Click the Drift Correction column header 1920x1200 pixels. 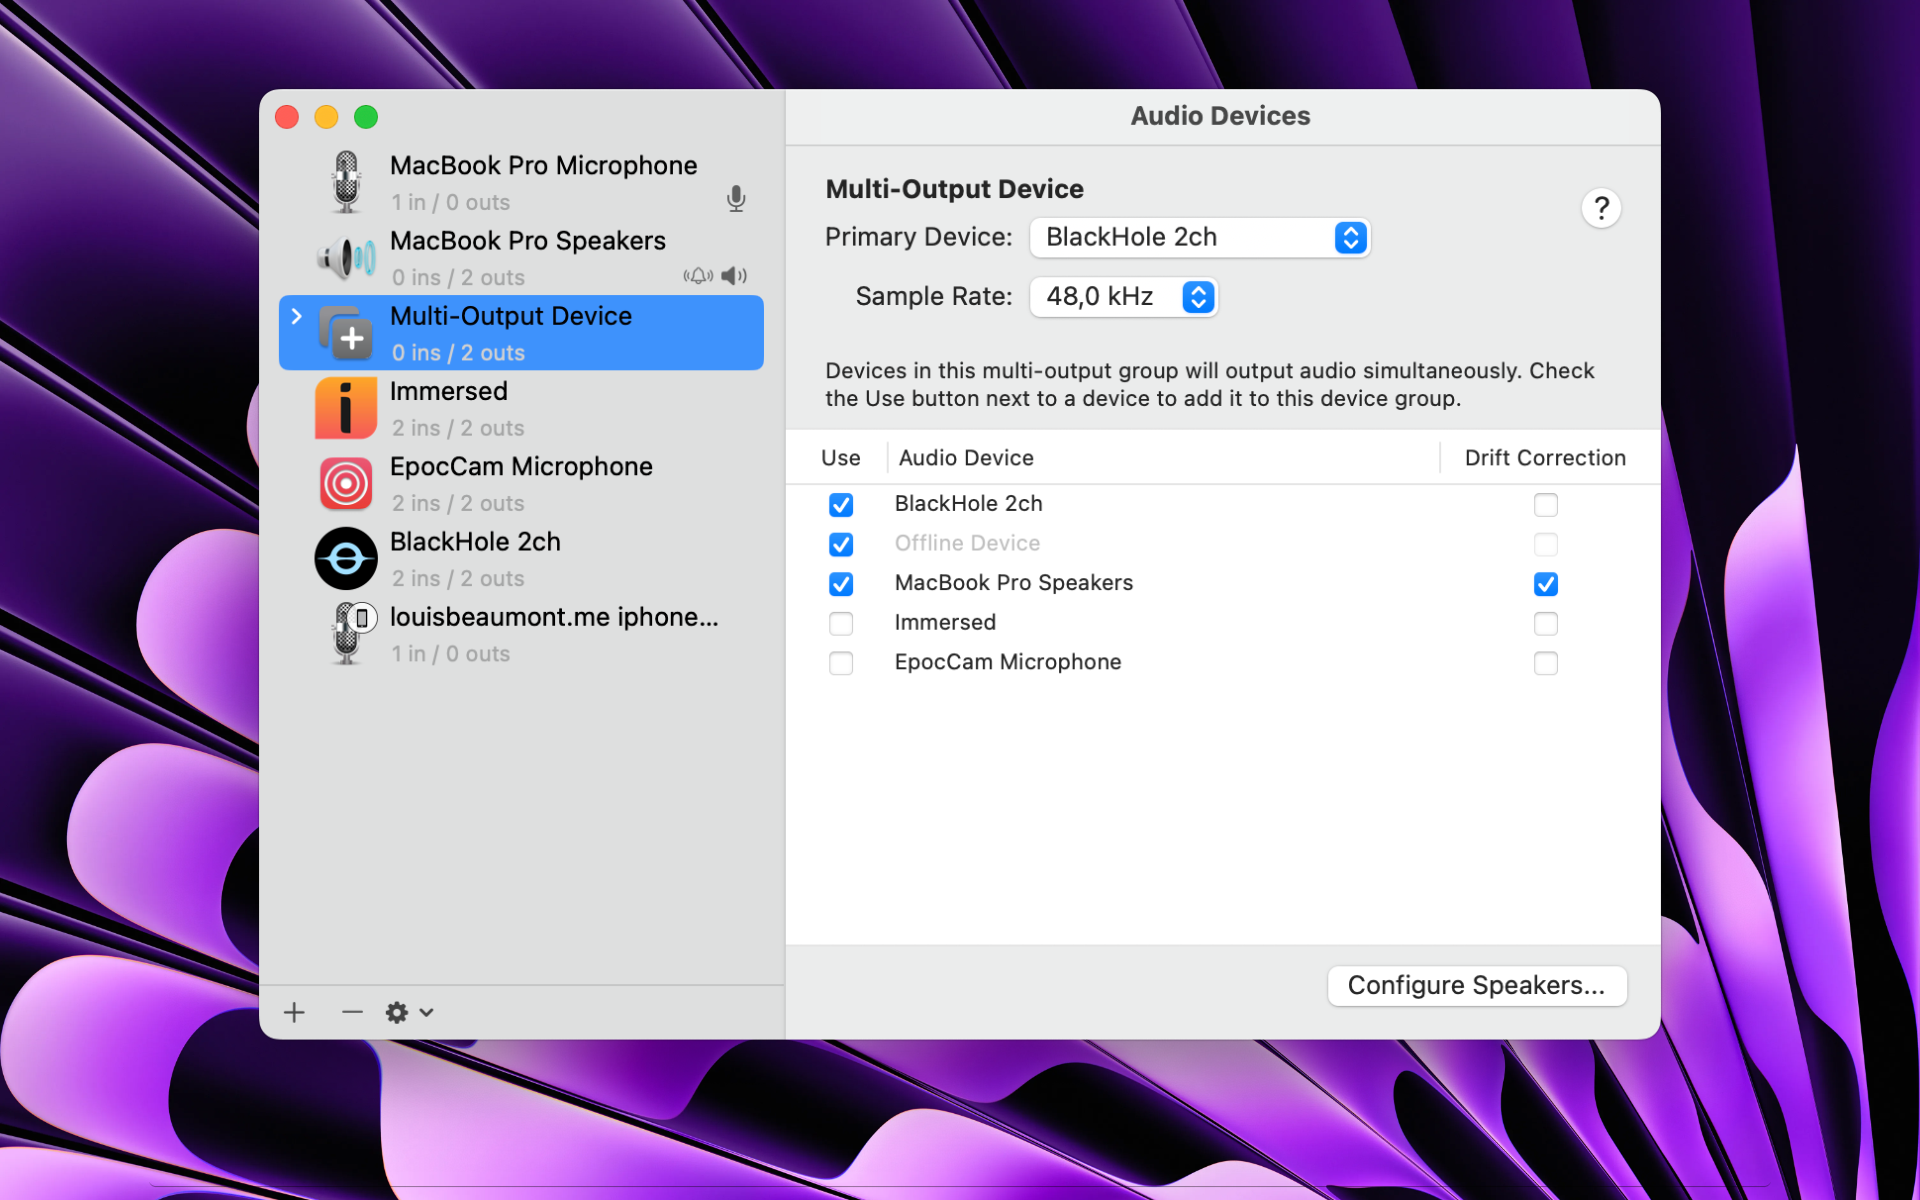[x=1544, y=458]
